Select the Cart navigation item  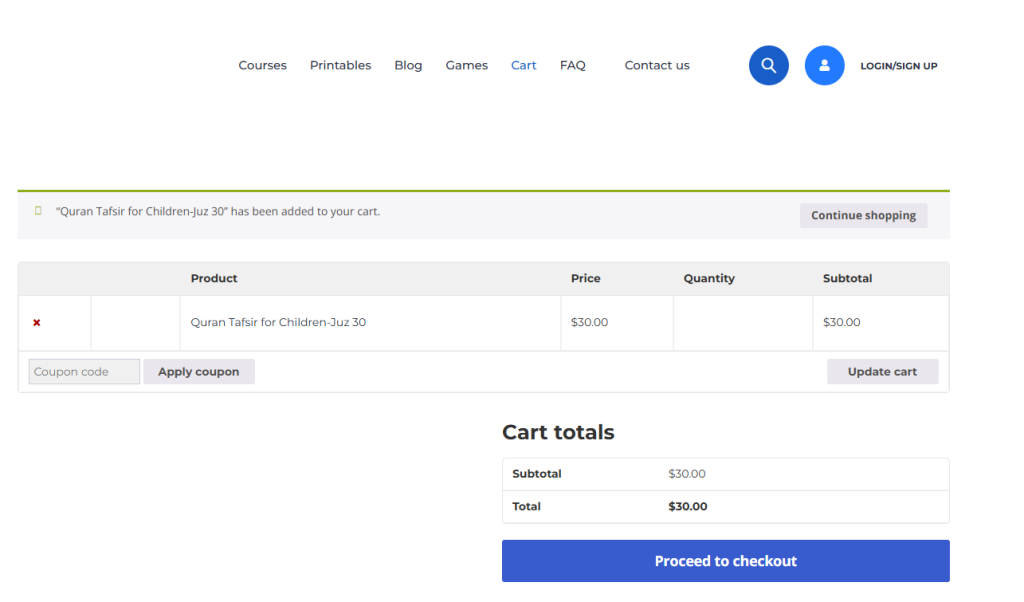click(523, 65)
